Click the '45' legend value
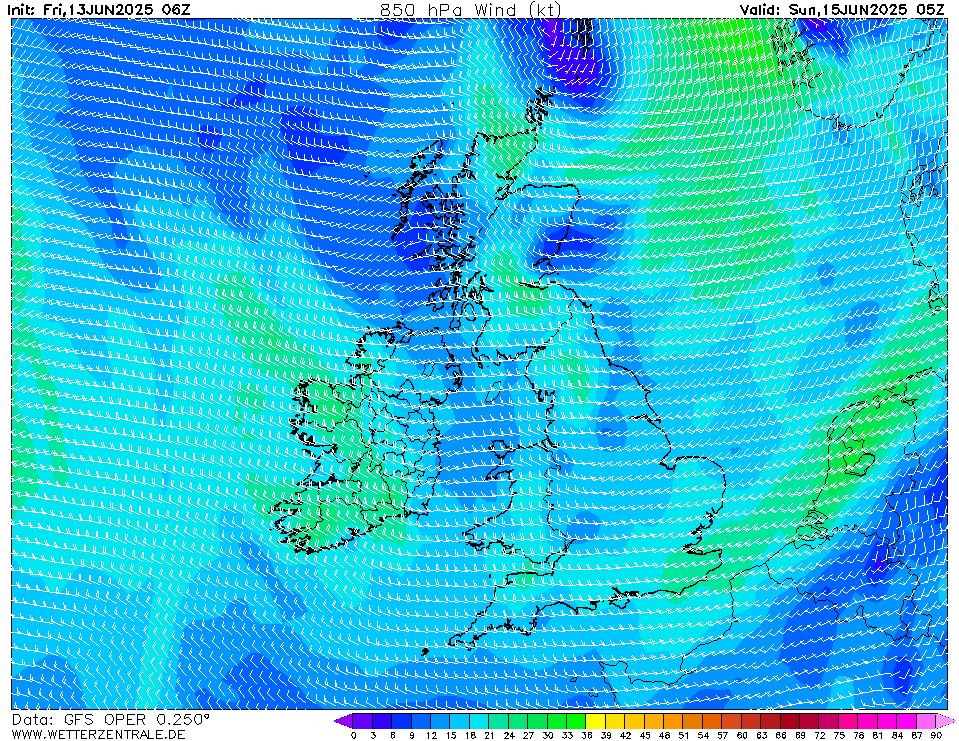959x741 pixels. tap(645, 735)
